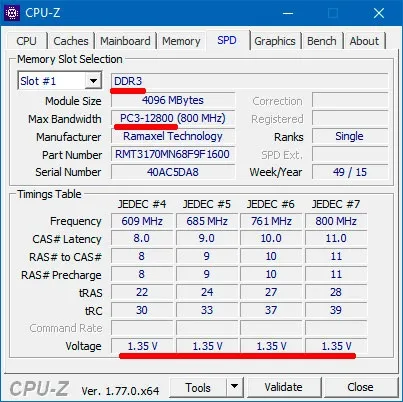The image size is (403, 402).
Task: Click the PC3-12800 (800 MHz) bandwidth value
Action: coord(173,118)
